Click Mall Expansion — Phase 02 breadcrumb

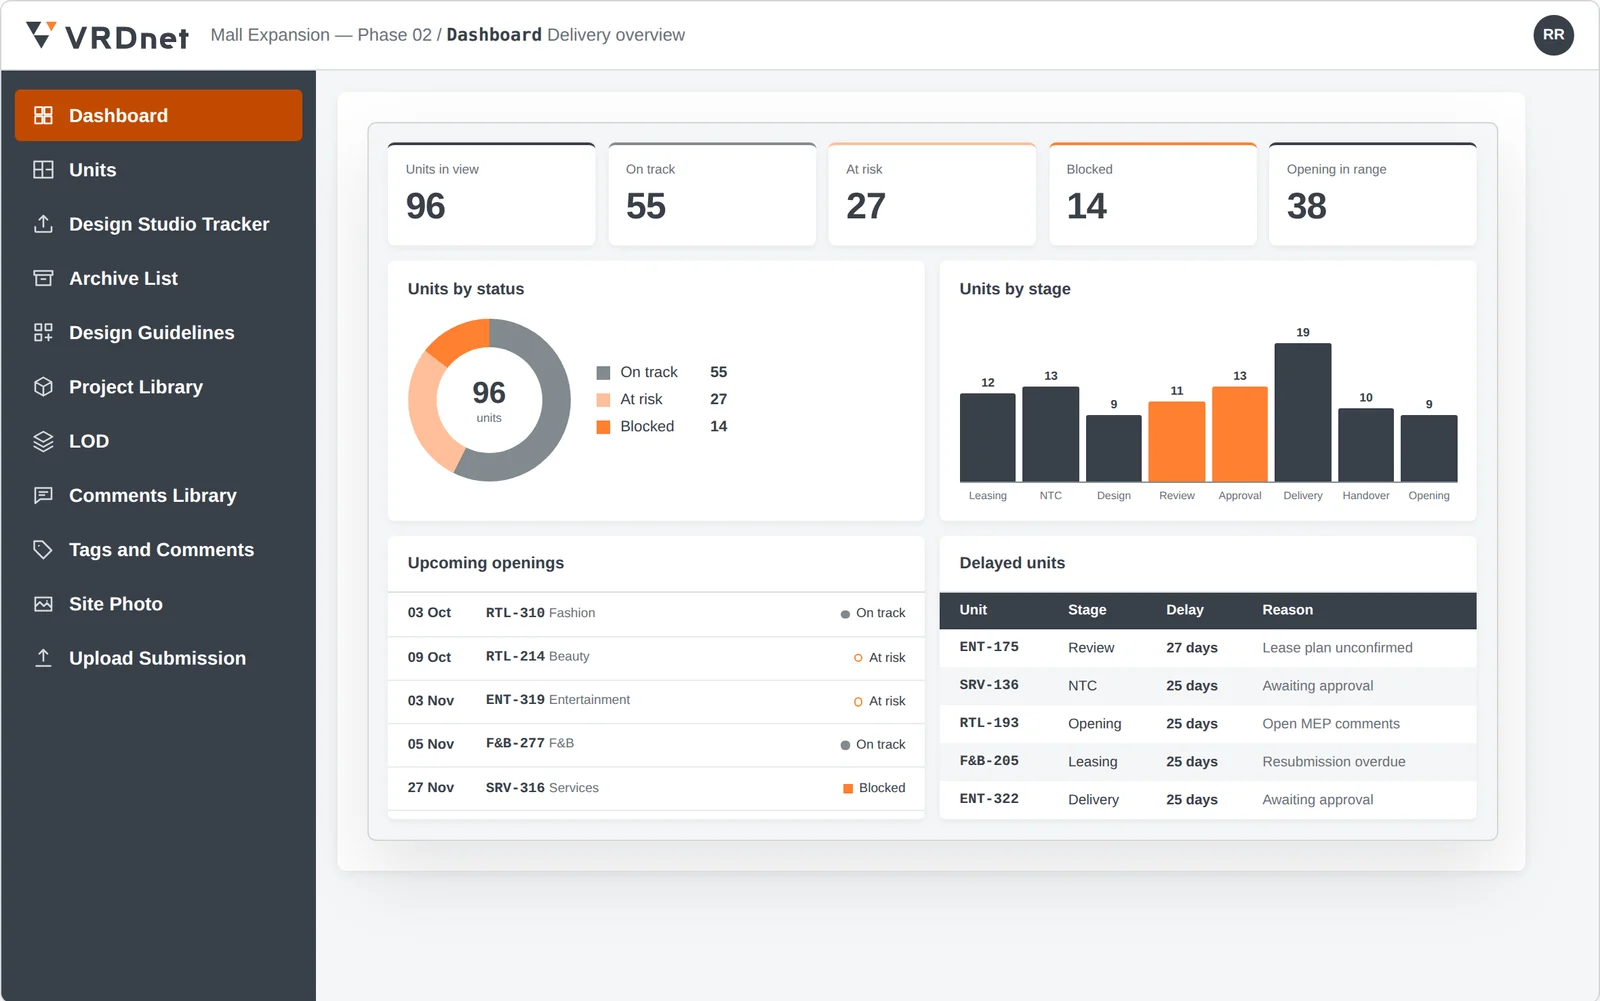point(321,35)
